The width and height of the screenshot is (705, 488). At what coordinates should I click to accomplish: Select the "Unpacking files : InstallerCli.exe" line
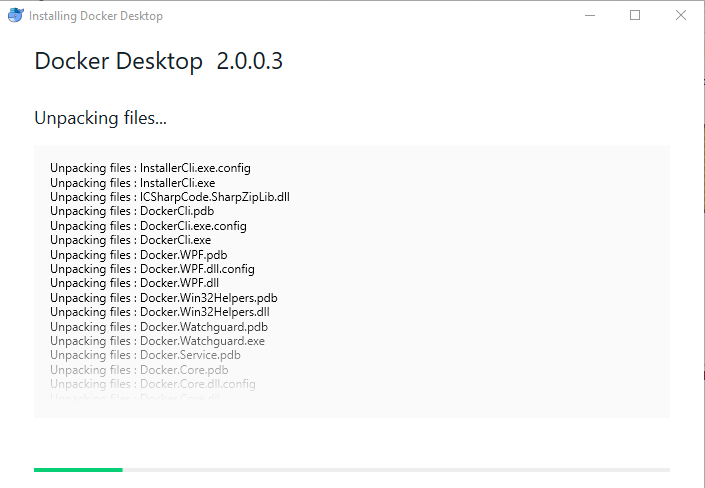click(133, 183)
